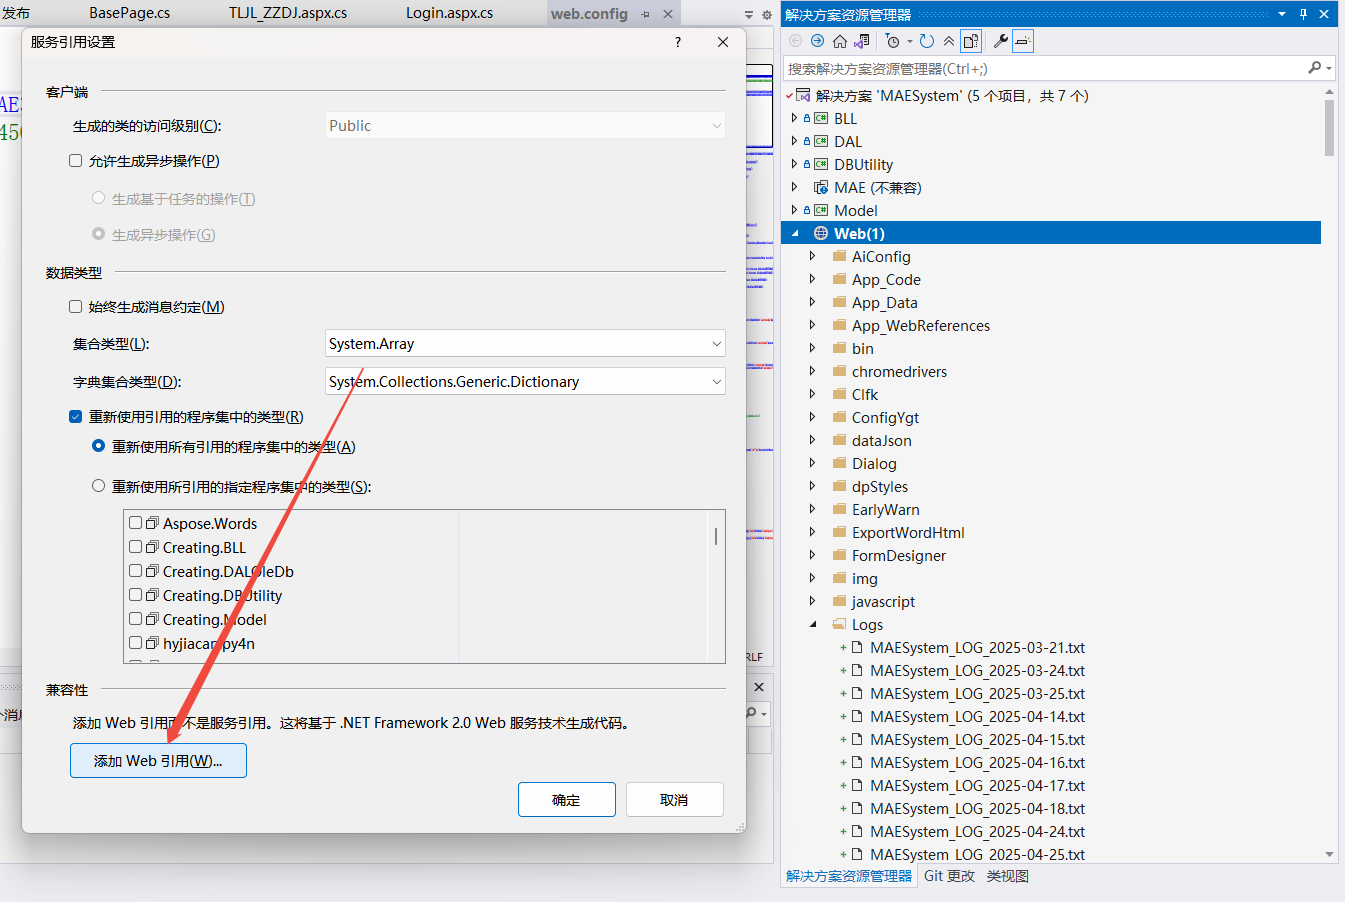Select the 解决方案资源管理器 bottom tab
The height and width of the screenshot is (902, 1345).
click(x=849, y=876)
